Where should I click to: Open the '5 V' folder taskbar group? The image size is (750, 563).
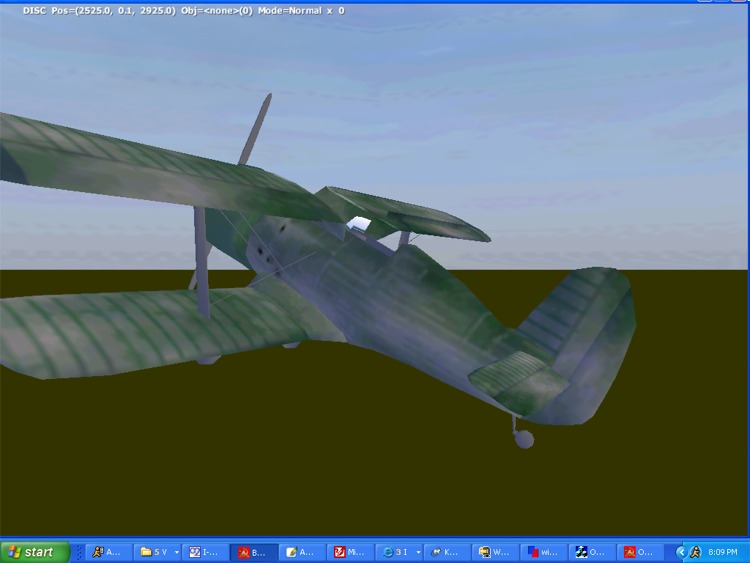153,552
